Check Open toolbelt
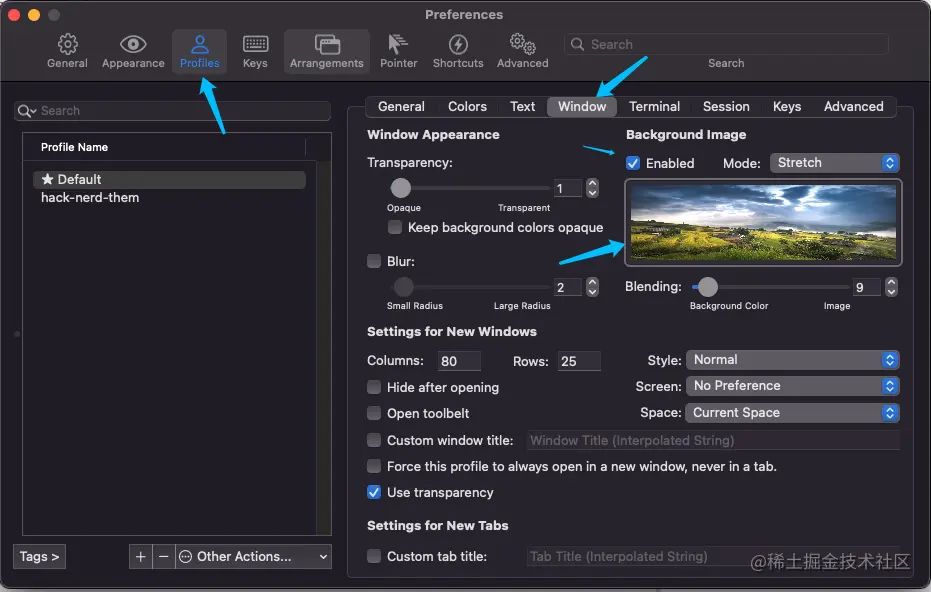931x592 pixels. click(x=374, y=413)
